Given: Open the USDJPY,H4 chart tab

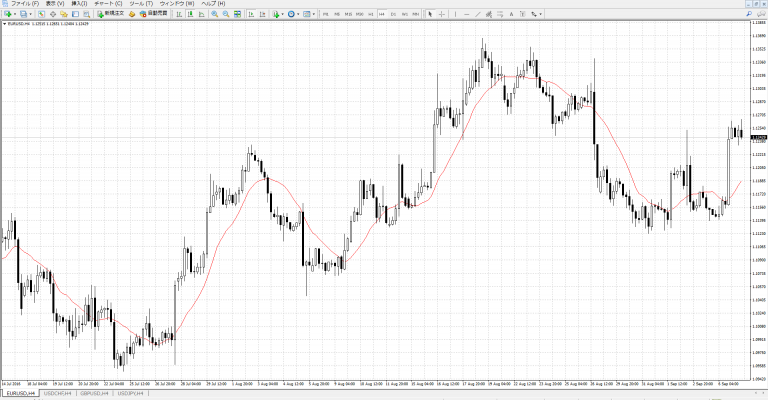Looking at the screenshot, I should [x=131, y=394].
